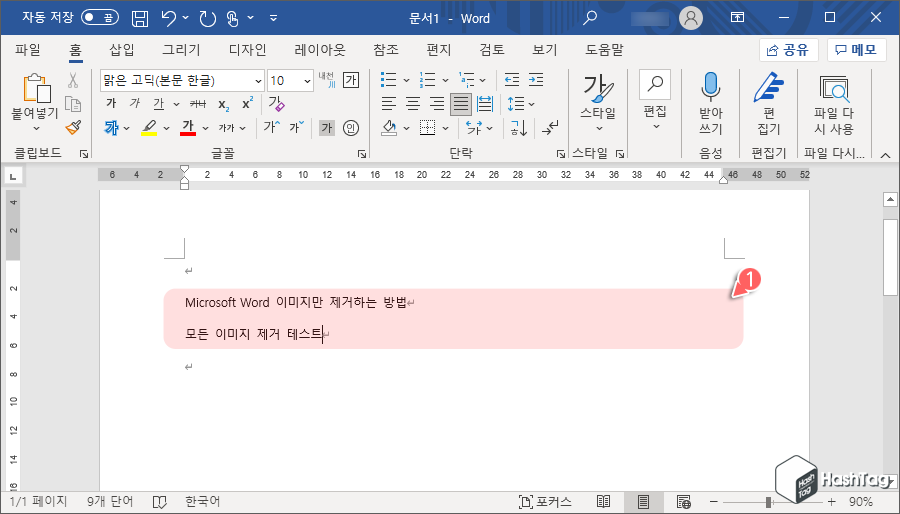Open numbered list dropdown arrow
This screenshot has width=900, height=514.
click(x=445, y=80)
